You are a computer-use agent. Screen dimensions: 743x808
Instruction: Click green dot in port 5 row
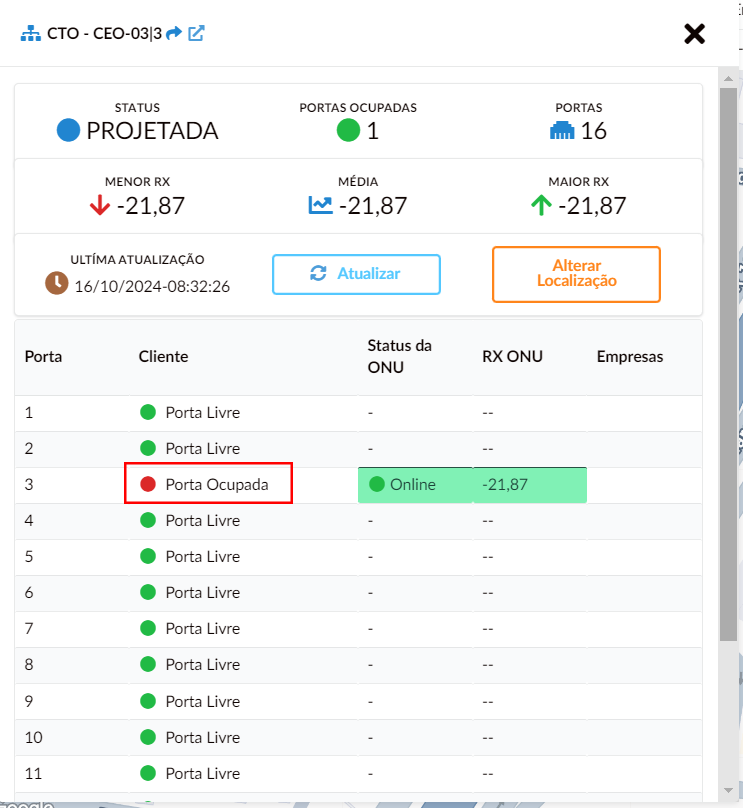click(x=148, y=557)
